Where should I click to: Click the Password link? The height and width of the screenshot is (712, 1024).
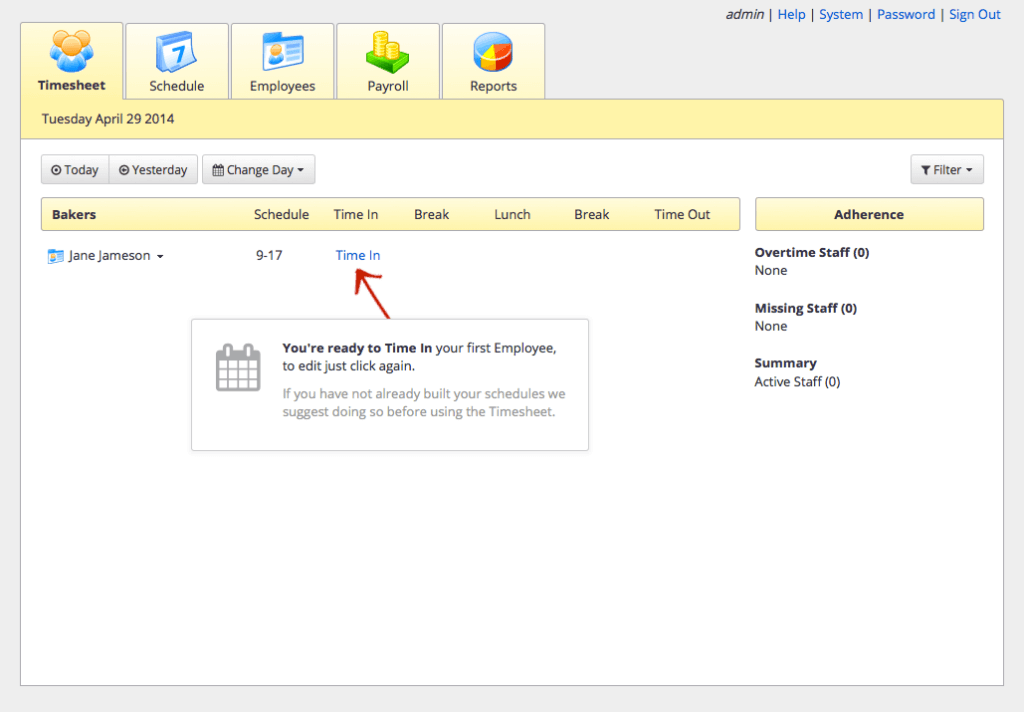[906, 15]
